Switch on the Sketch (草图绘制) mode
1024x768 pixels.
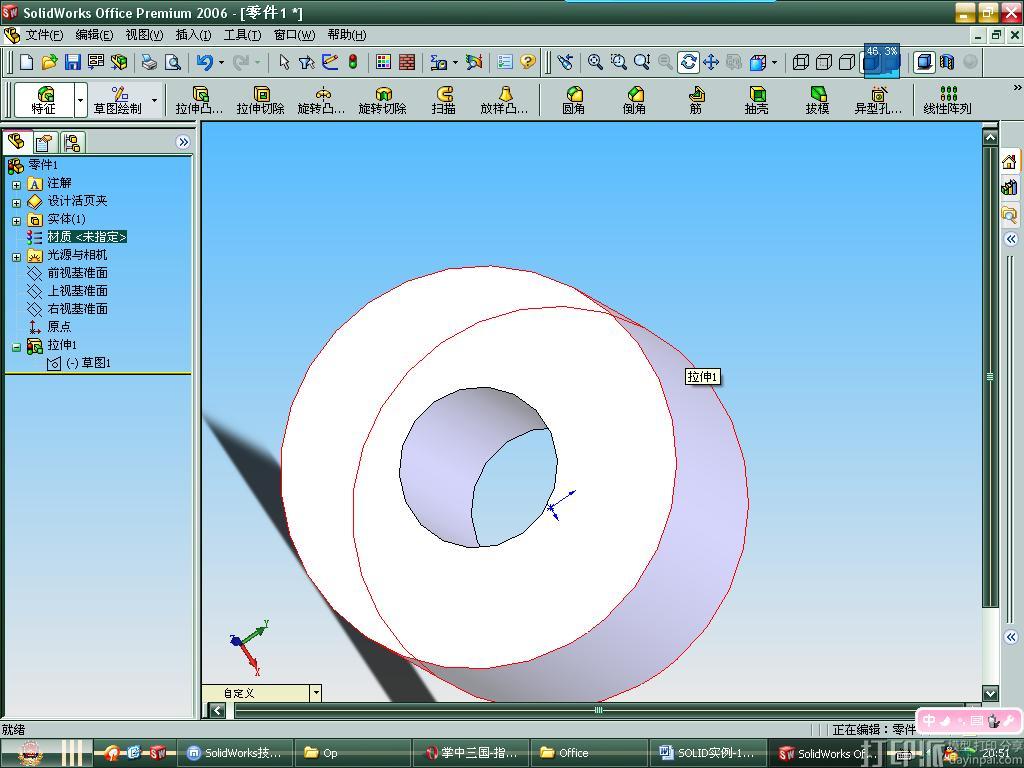(x=118, y=99)
